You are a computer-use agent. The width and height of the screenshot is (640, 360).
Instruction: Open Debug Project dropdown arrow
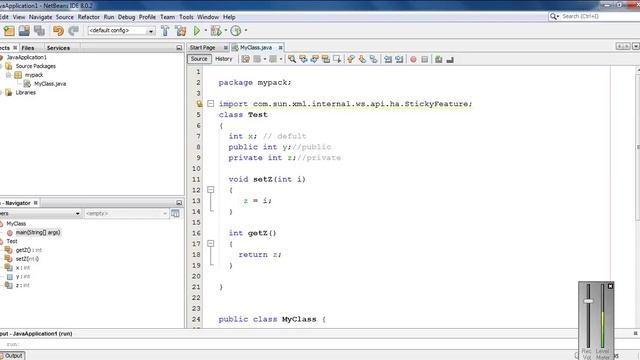pyautogui.click(x=225, y=30)
